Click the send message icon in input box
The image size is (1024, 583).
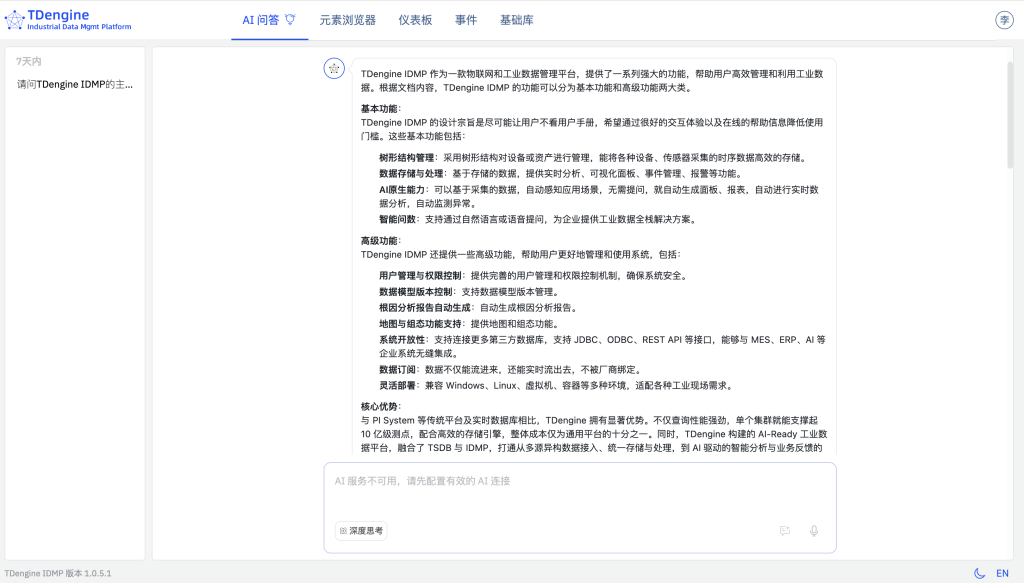[784, 531]
